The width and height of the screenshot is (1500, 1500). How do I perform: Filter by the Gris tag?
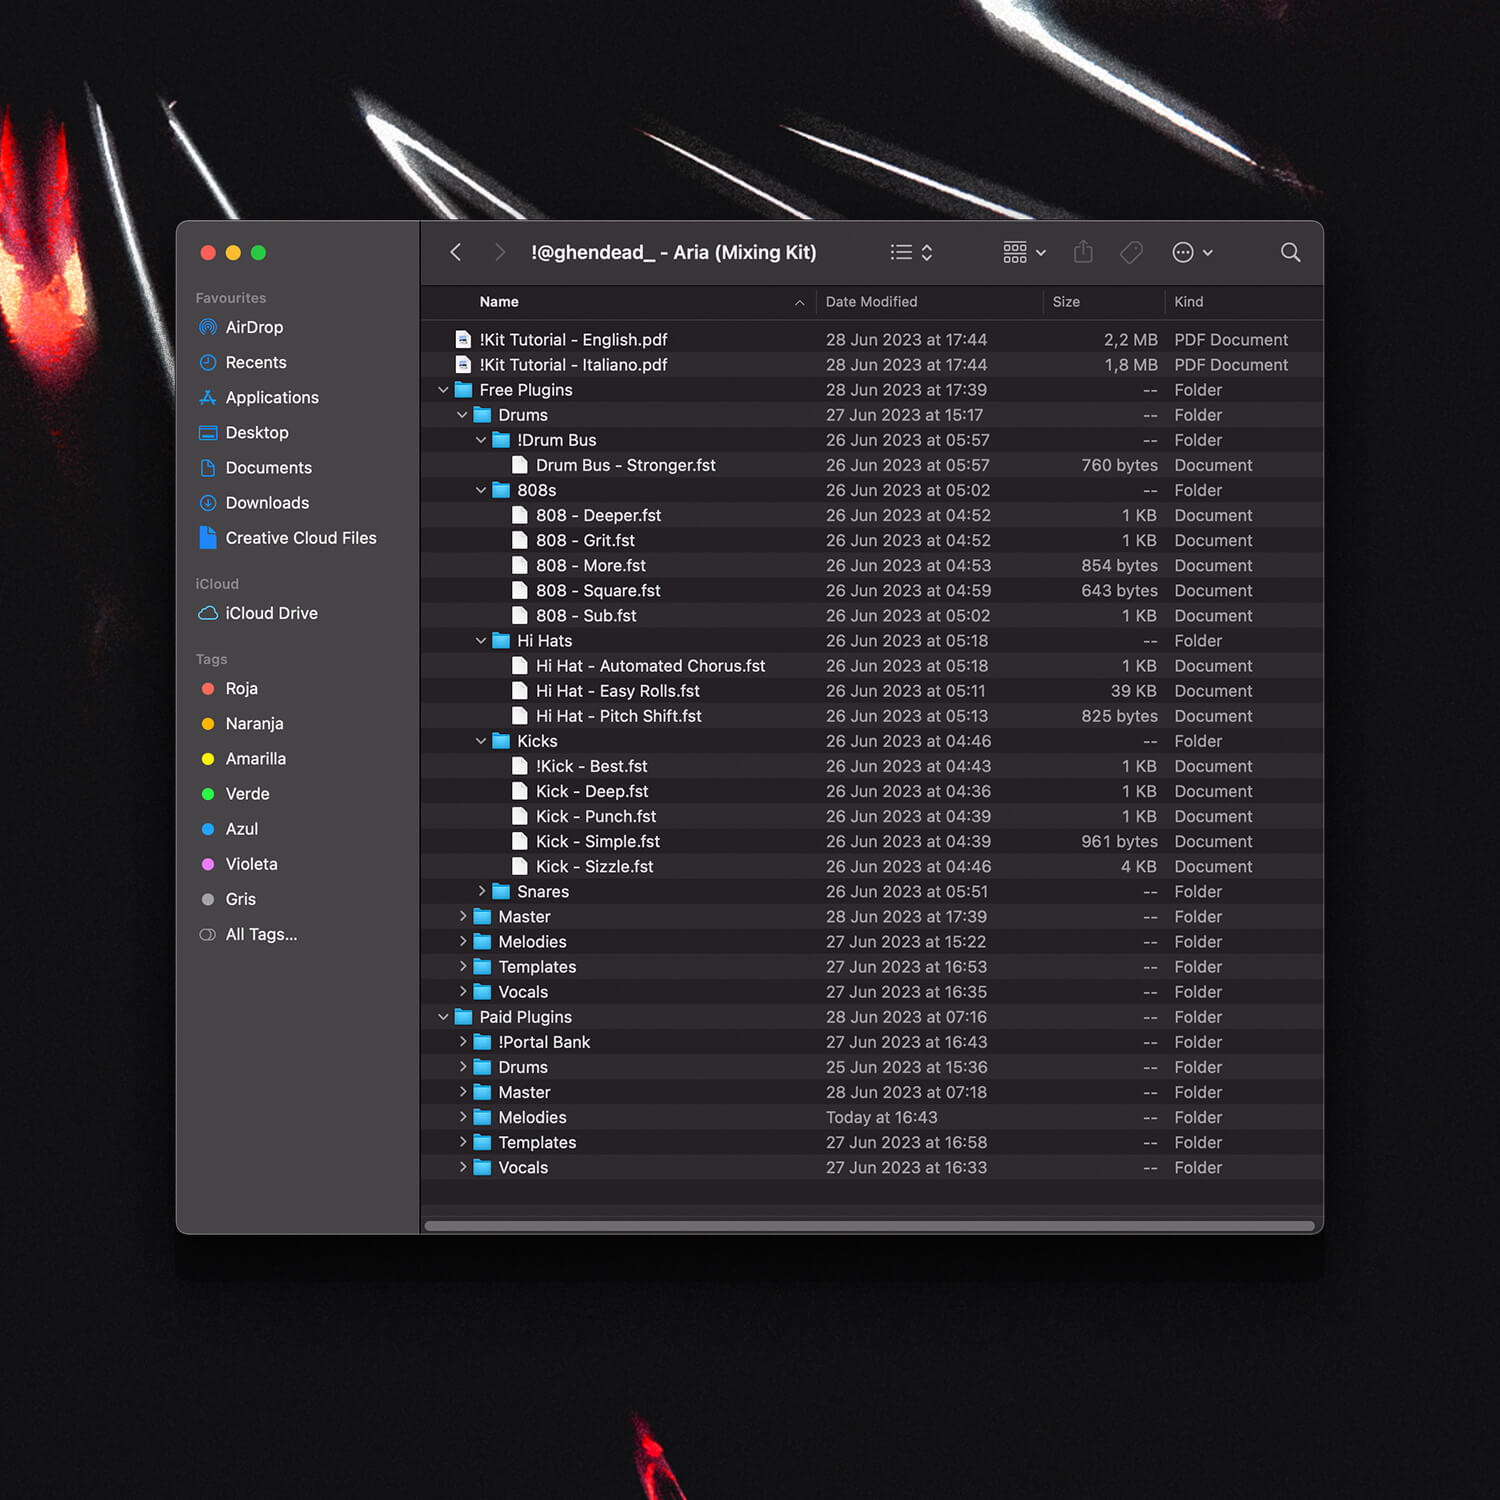240,899
